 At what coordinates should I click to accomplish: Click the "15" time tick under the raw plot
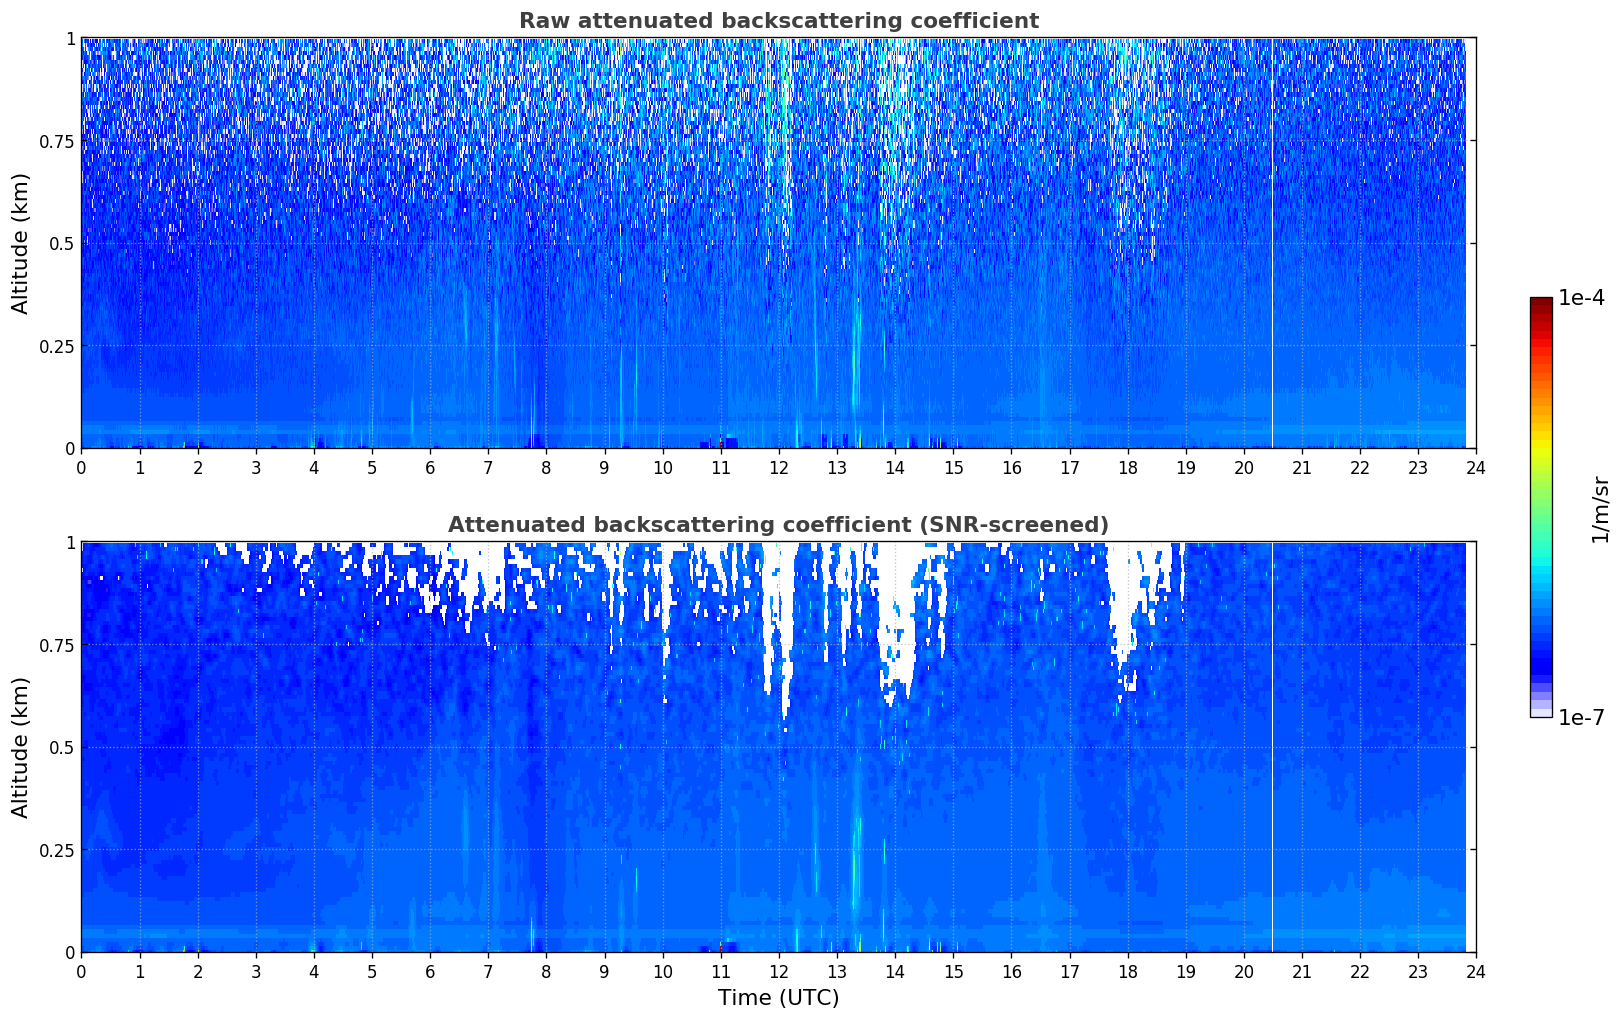point(953,467)
